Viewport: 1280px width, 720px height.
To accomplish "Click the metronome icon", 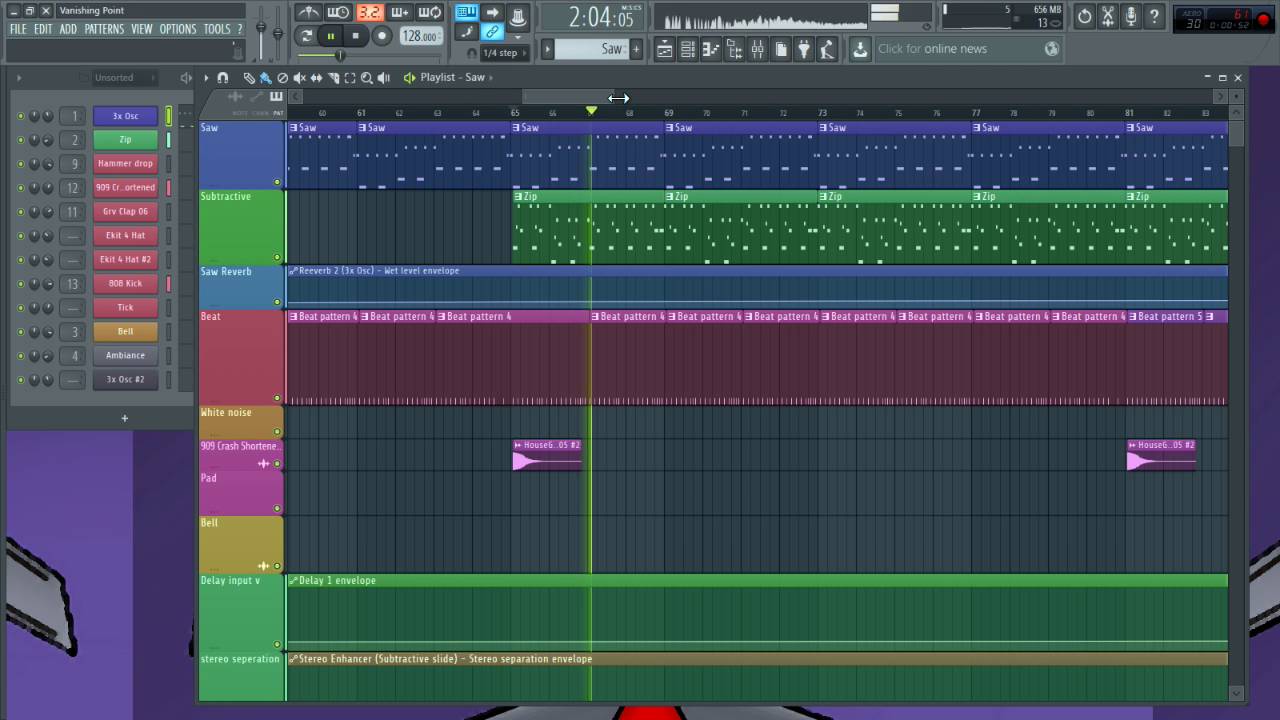I will [309, 13].
